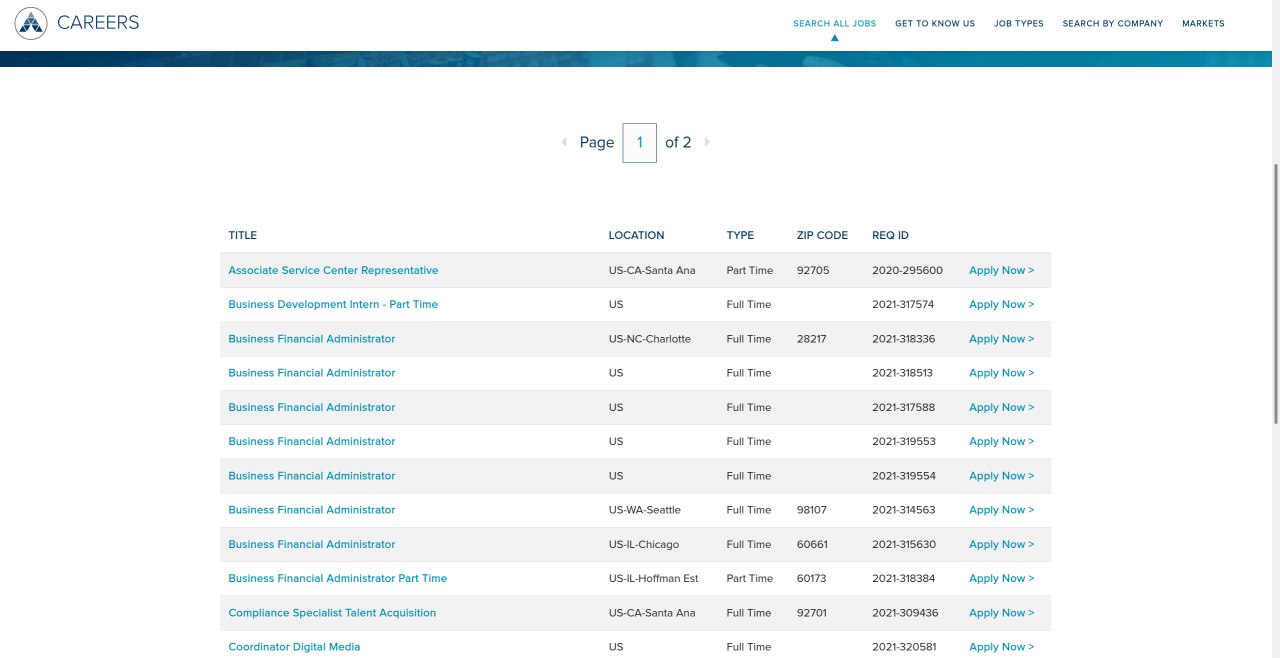Open Compliance Specialist Talent Acquisition job

(332, 613)
